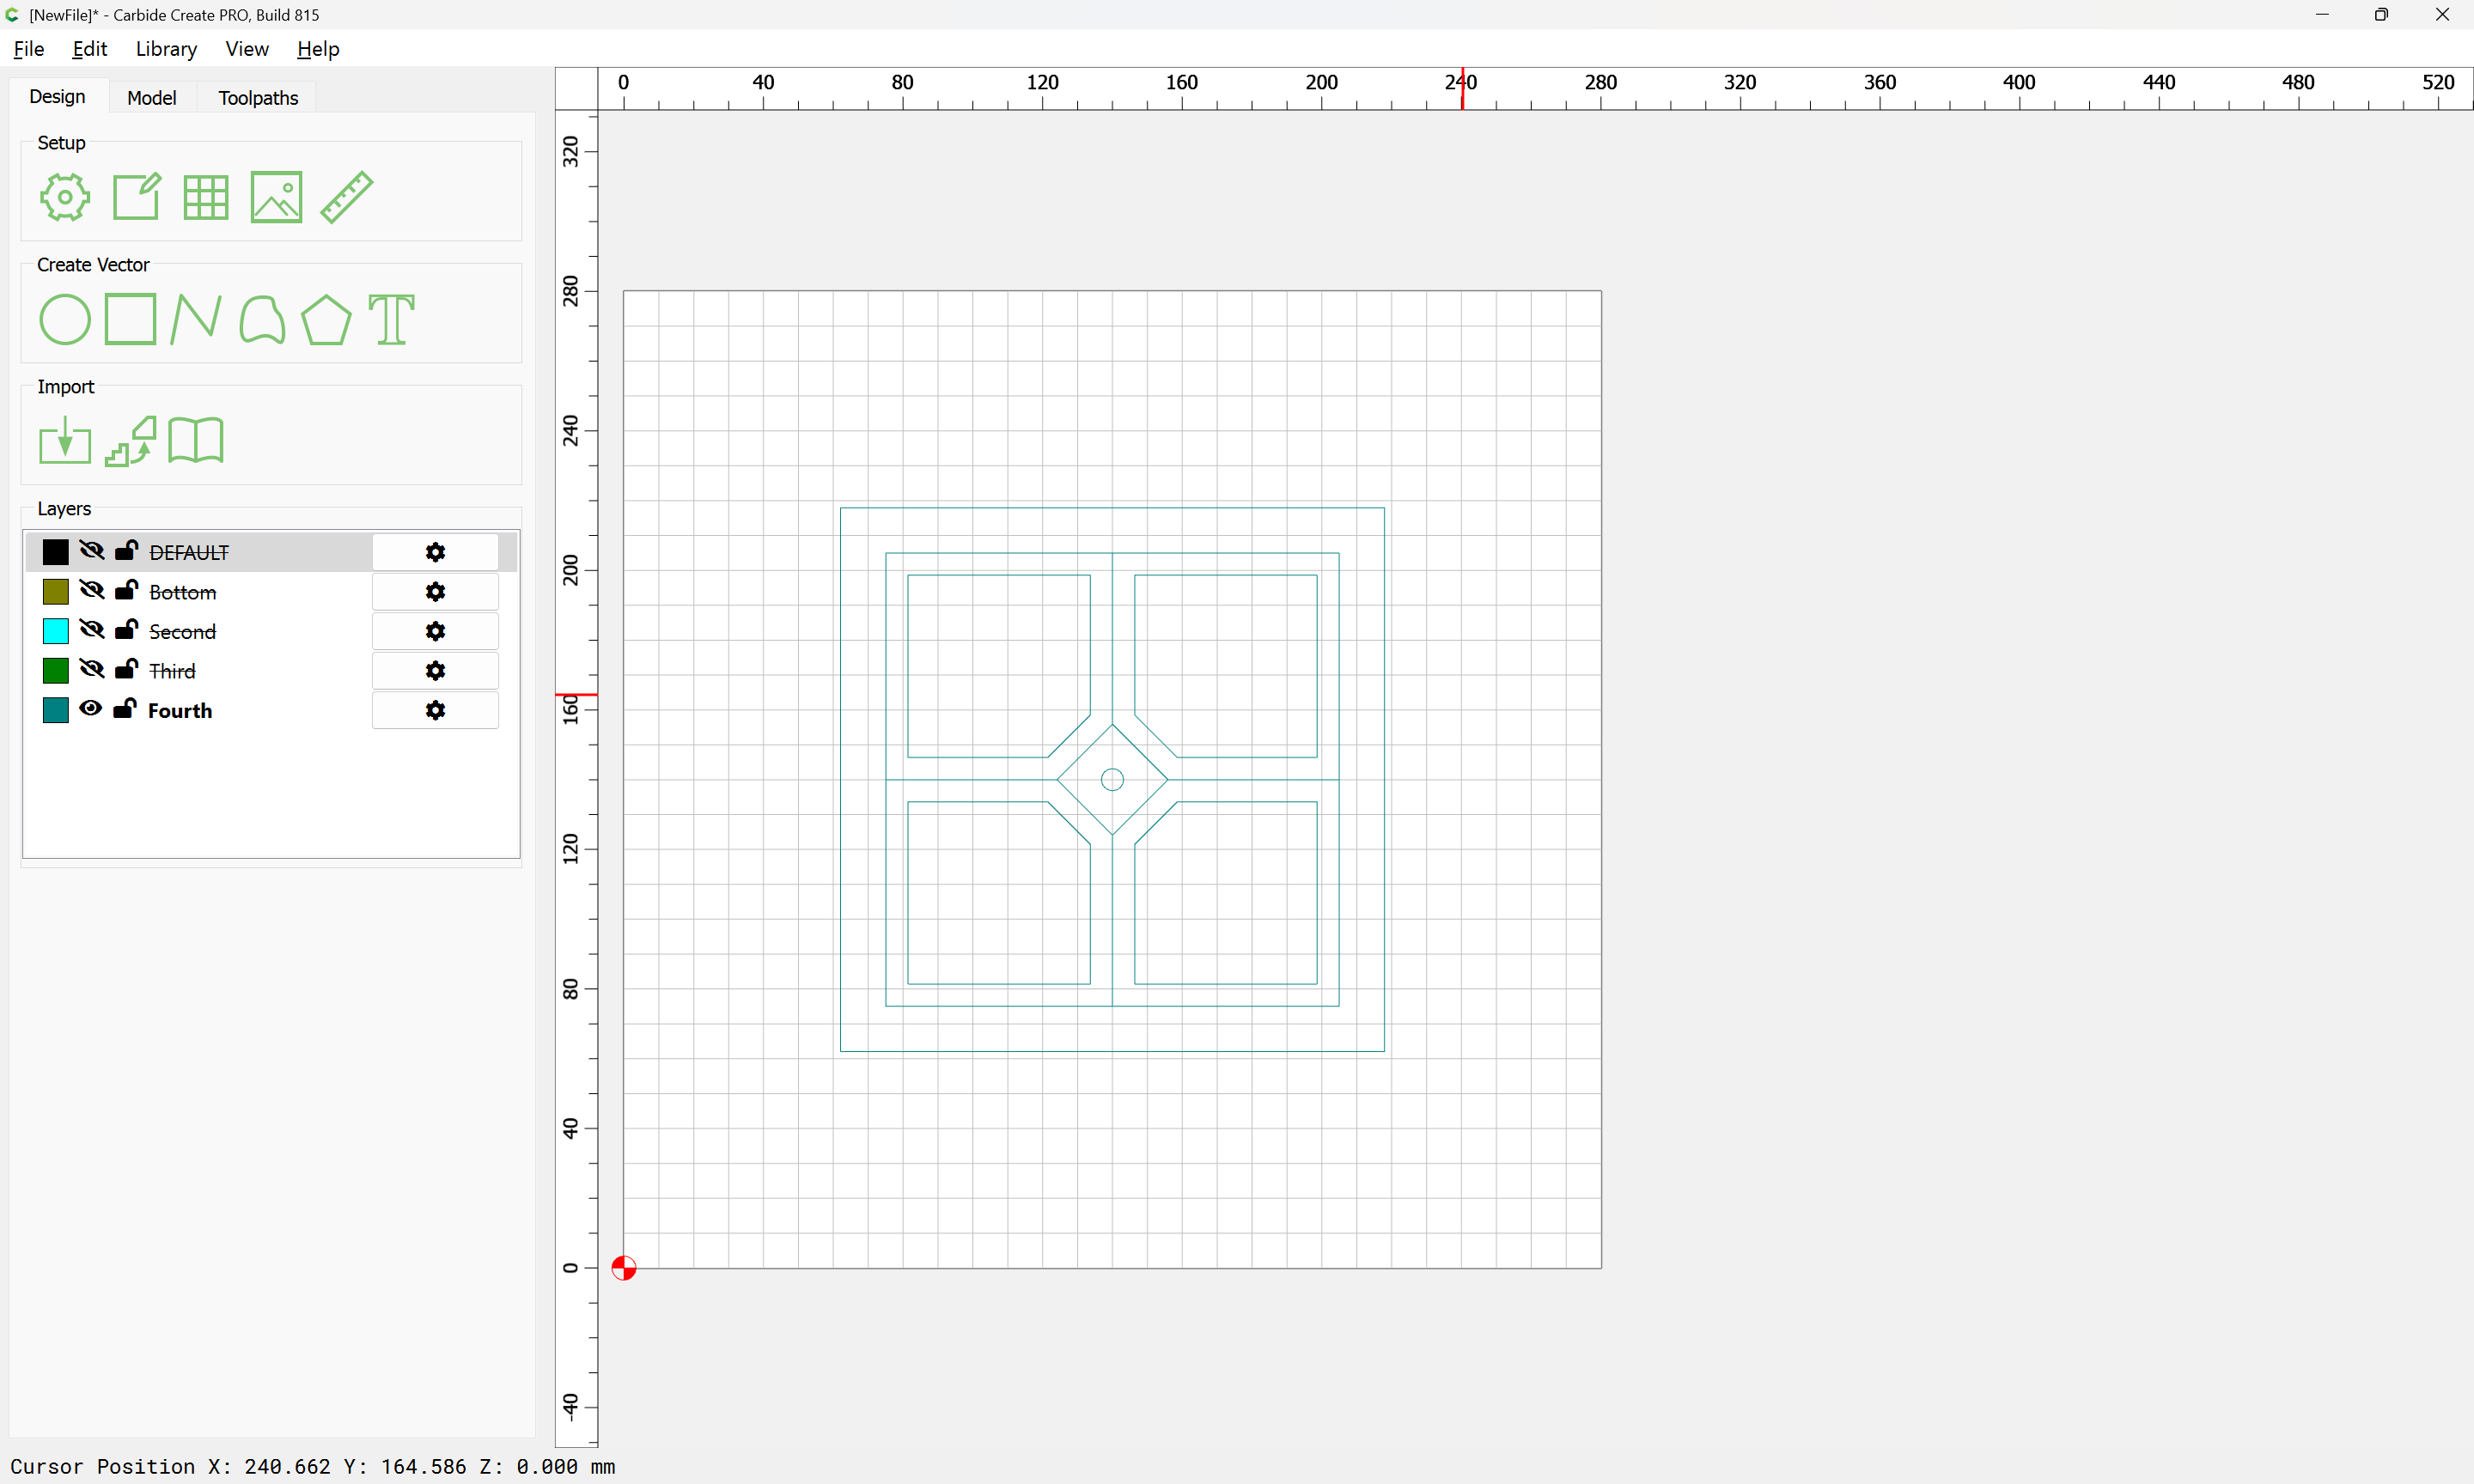Show the DEFAULT layer

coord(91,550)
